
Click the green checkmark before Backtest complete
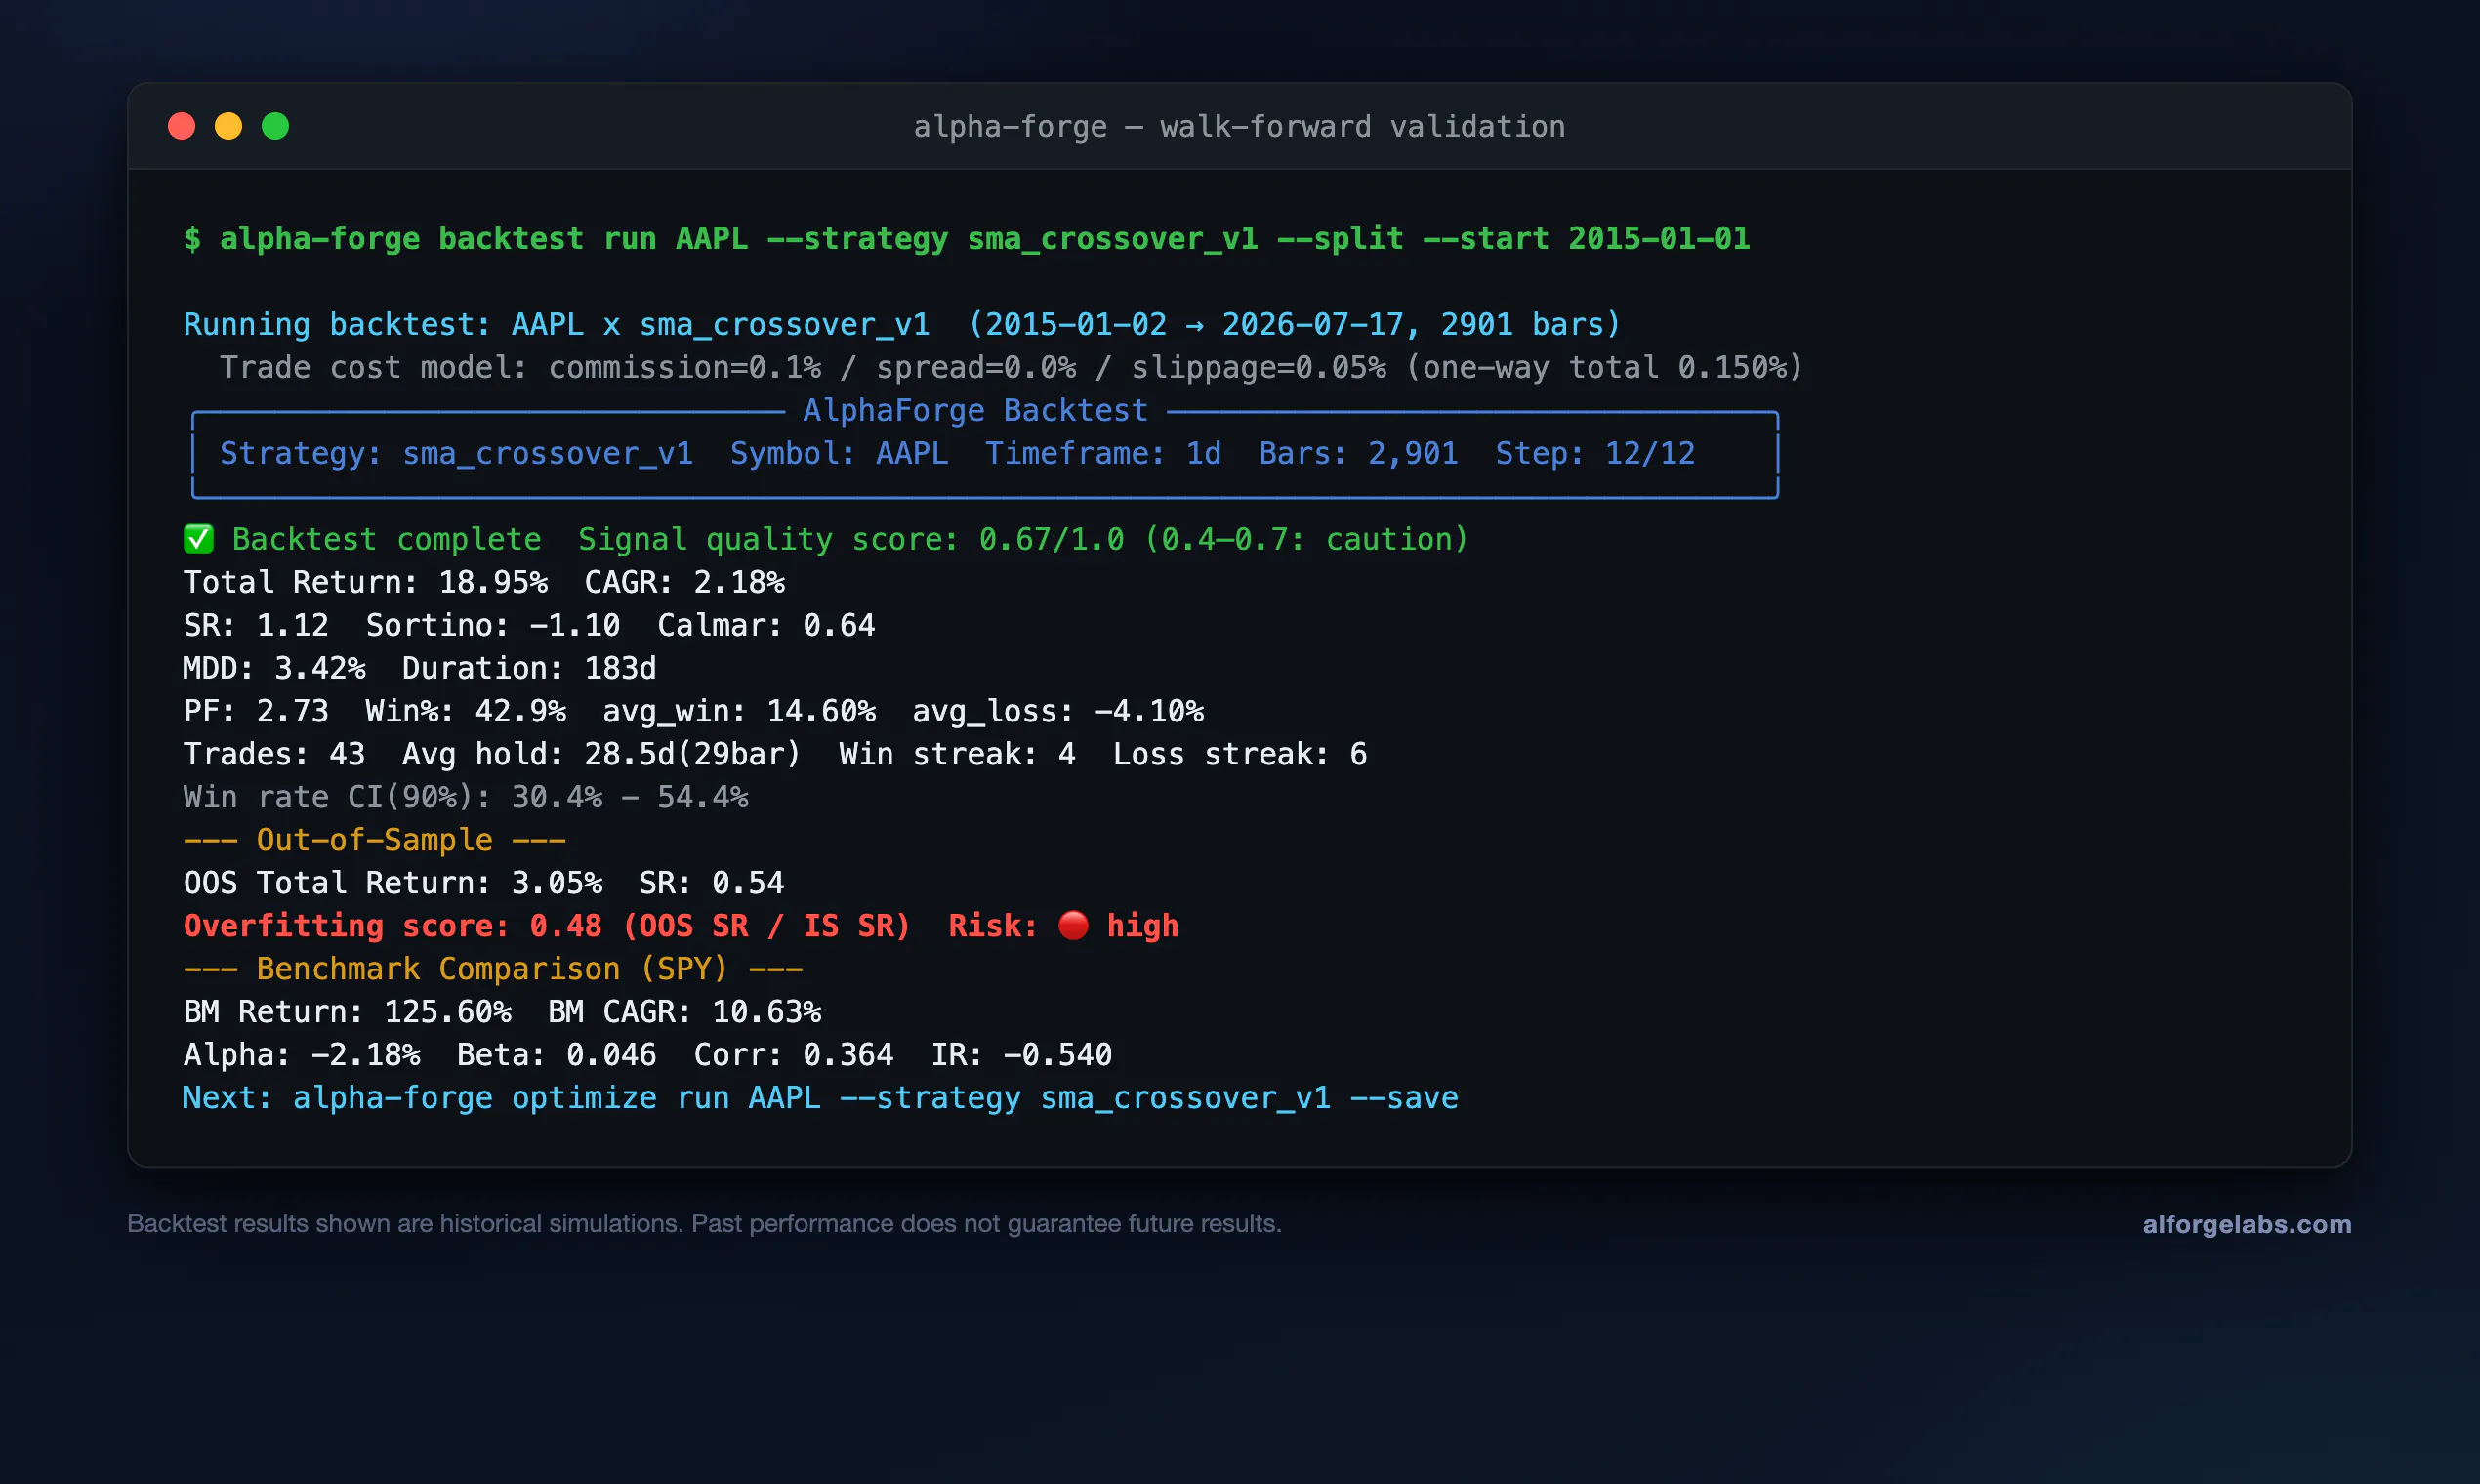click(198, 539)
